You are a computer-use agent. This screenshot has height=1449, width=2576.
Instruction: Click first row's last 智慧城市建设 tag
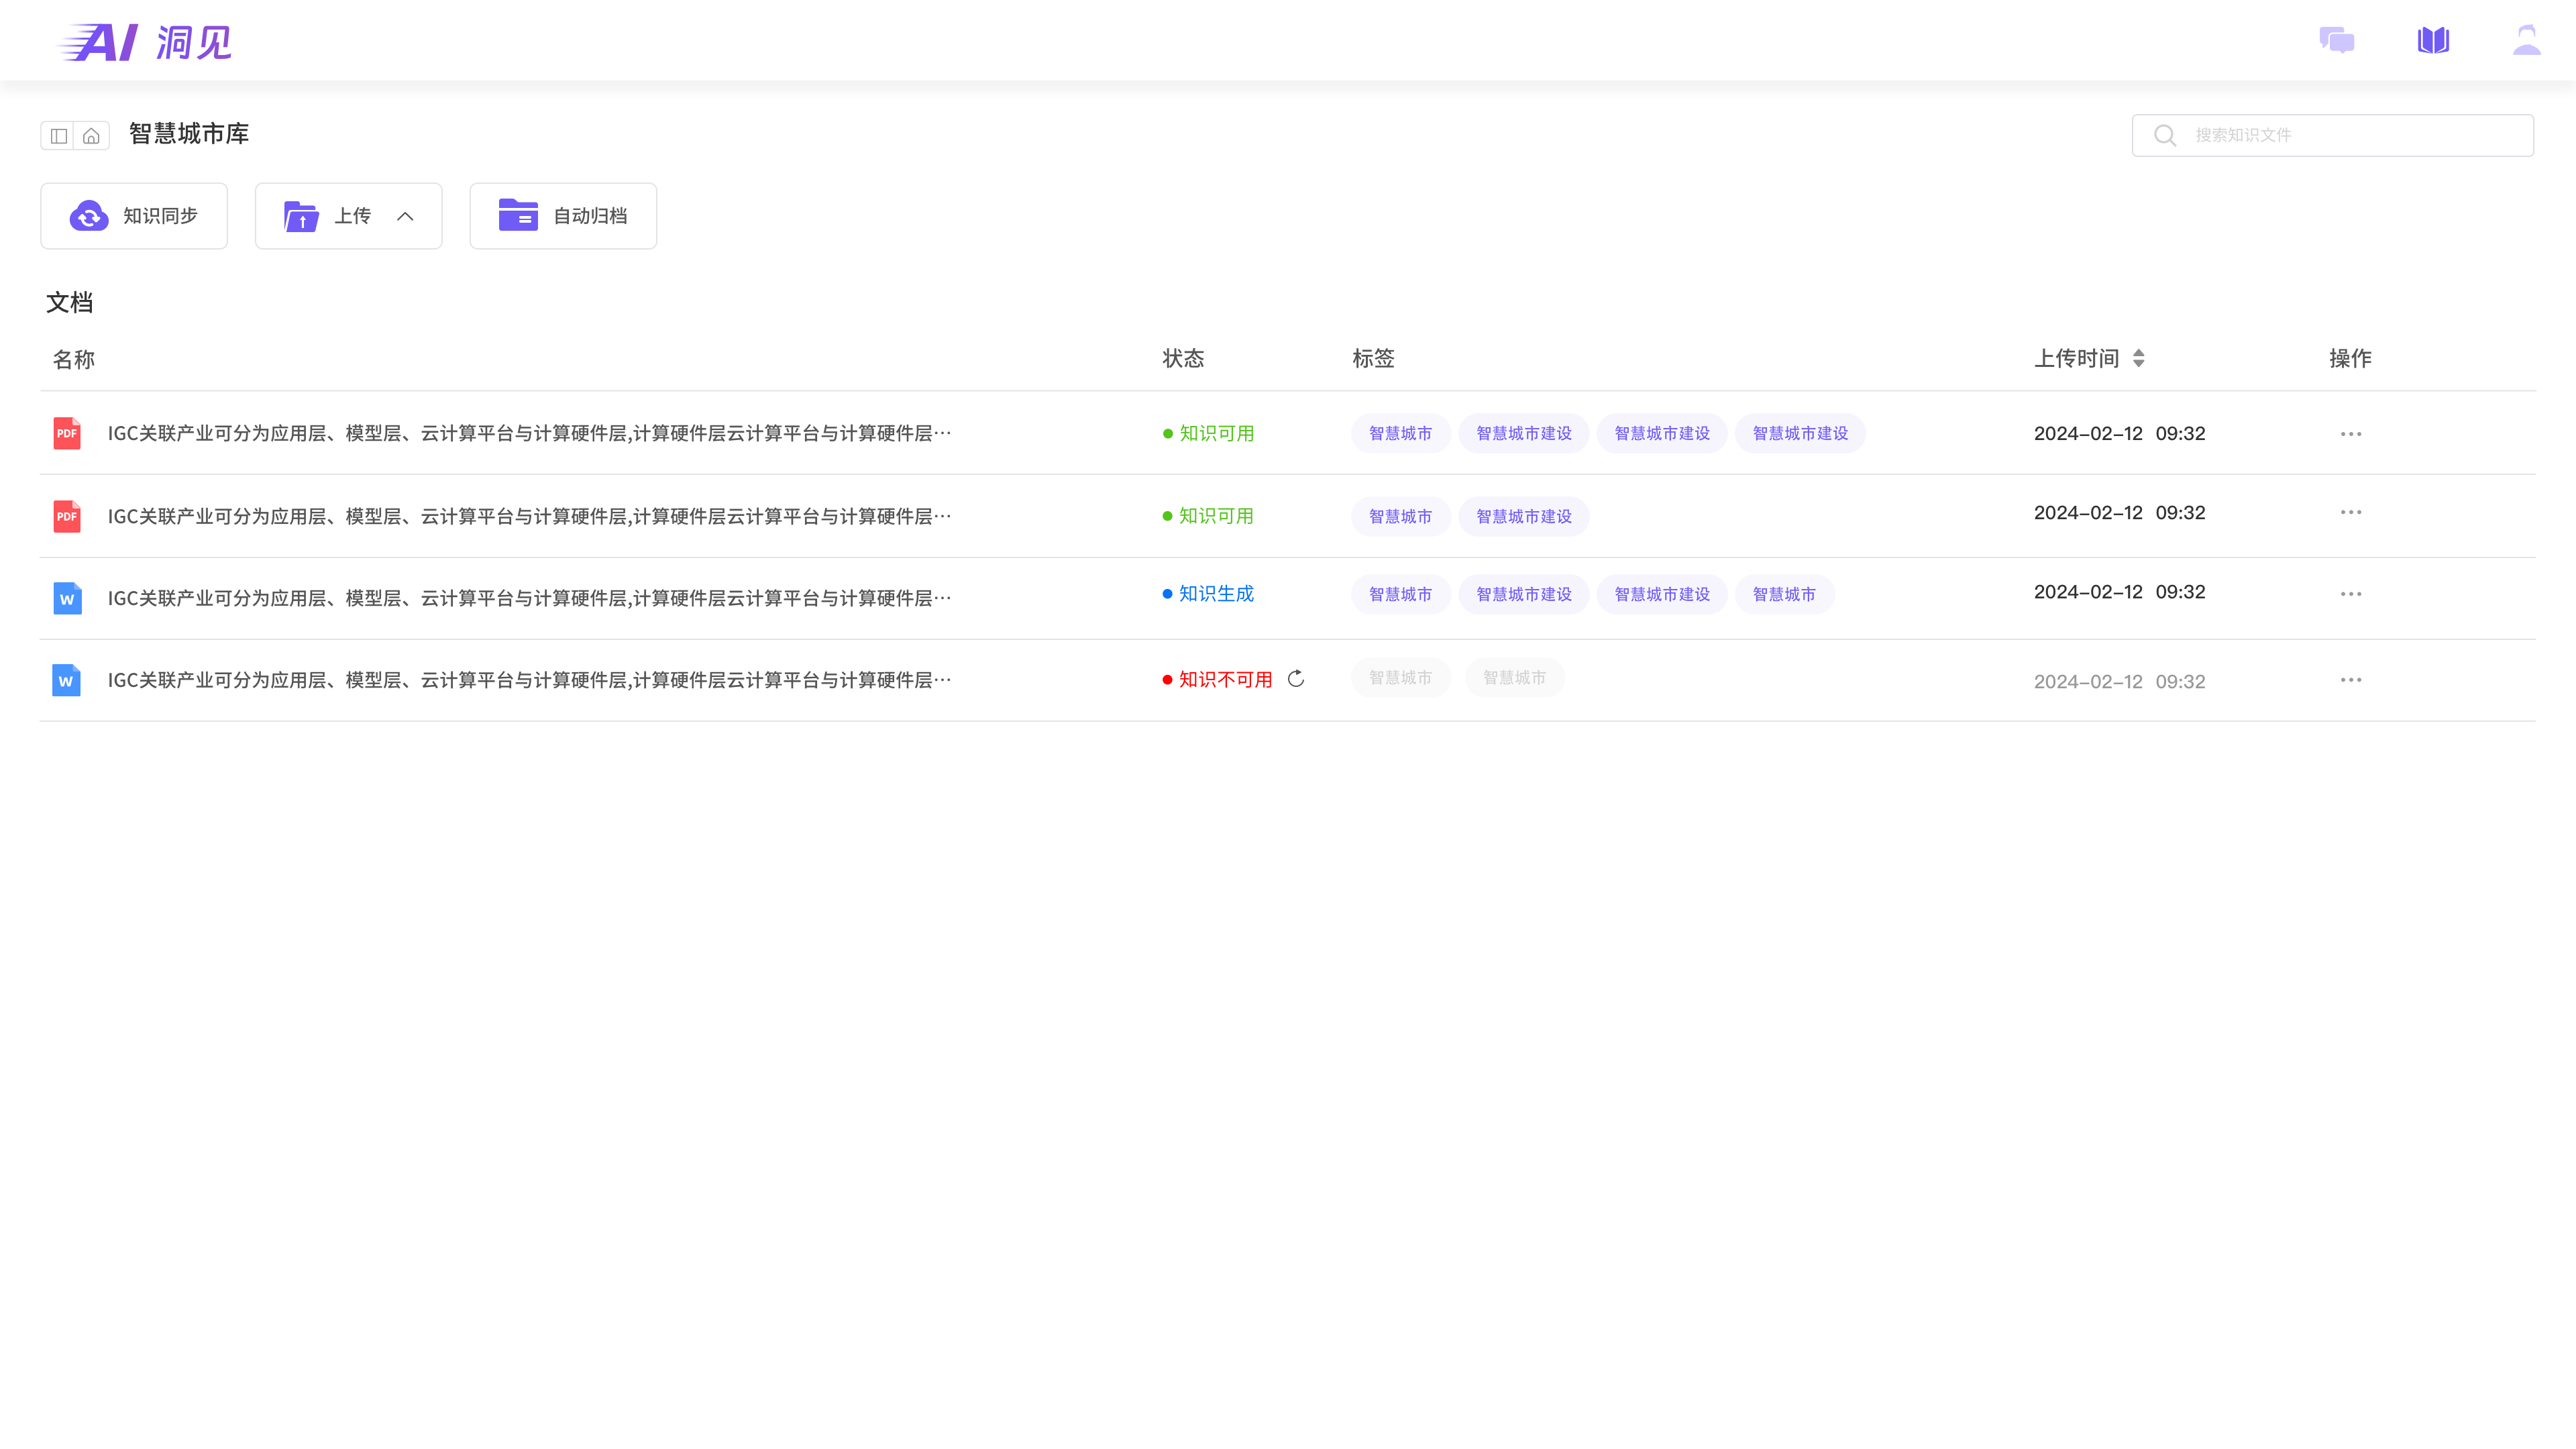point(1800,433)
